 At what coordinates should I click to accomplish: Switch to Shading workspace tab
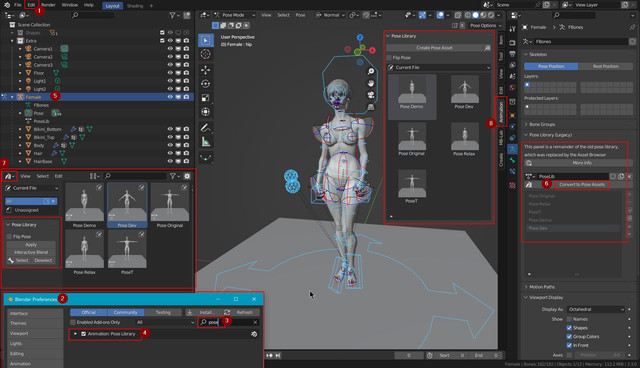(x=135, y=6)
